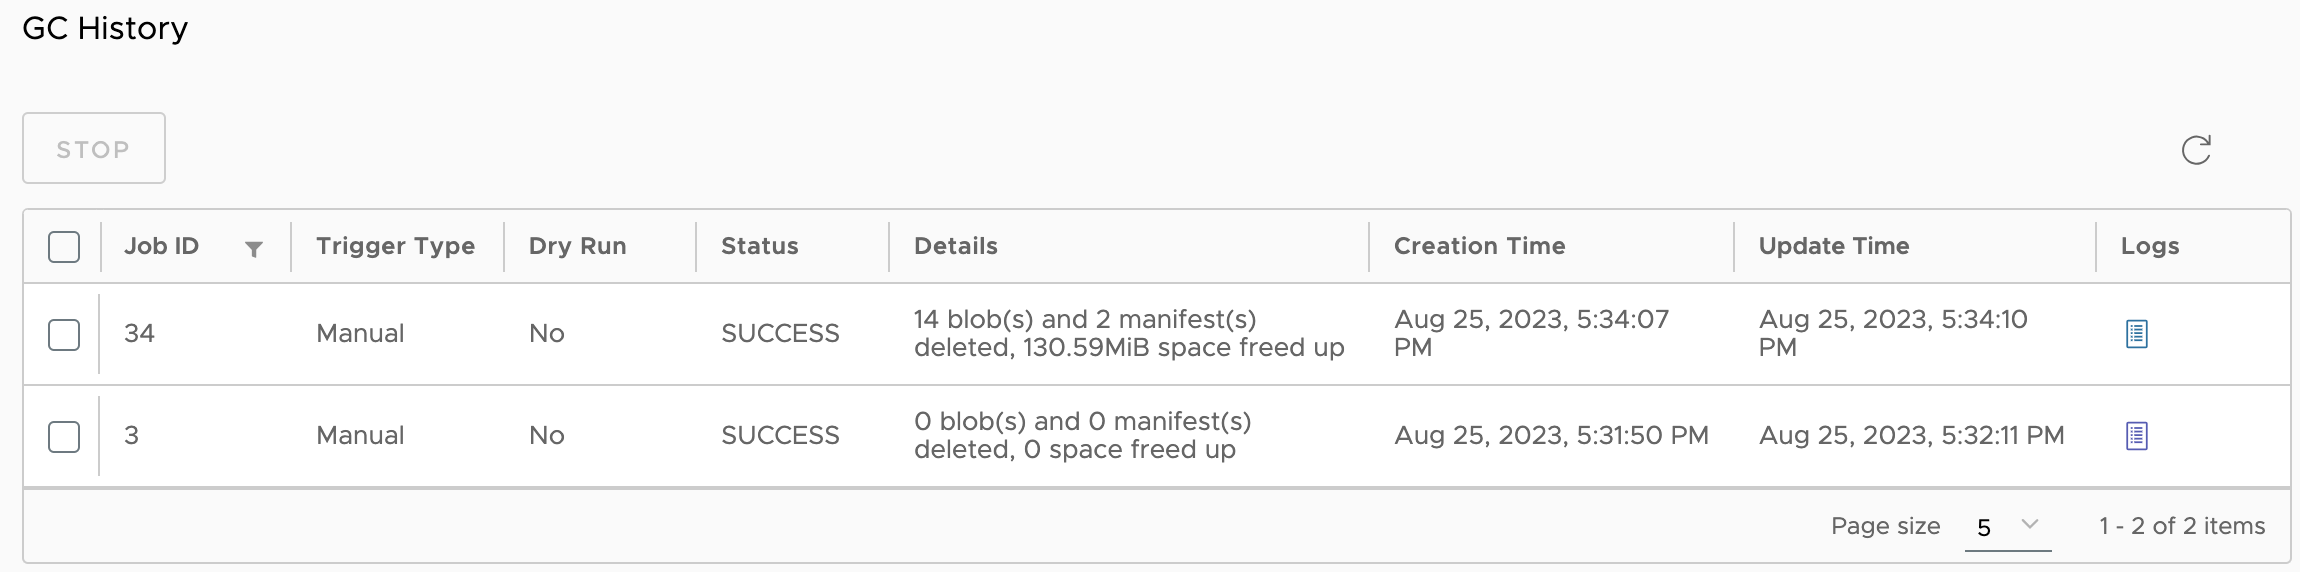Open the log icon for job 3
The height and width of the screenshot is (572, 2300).
[x=2136, y=436]
